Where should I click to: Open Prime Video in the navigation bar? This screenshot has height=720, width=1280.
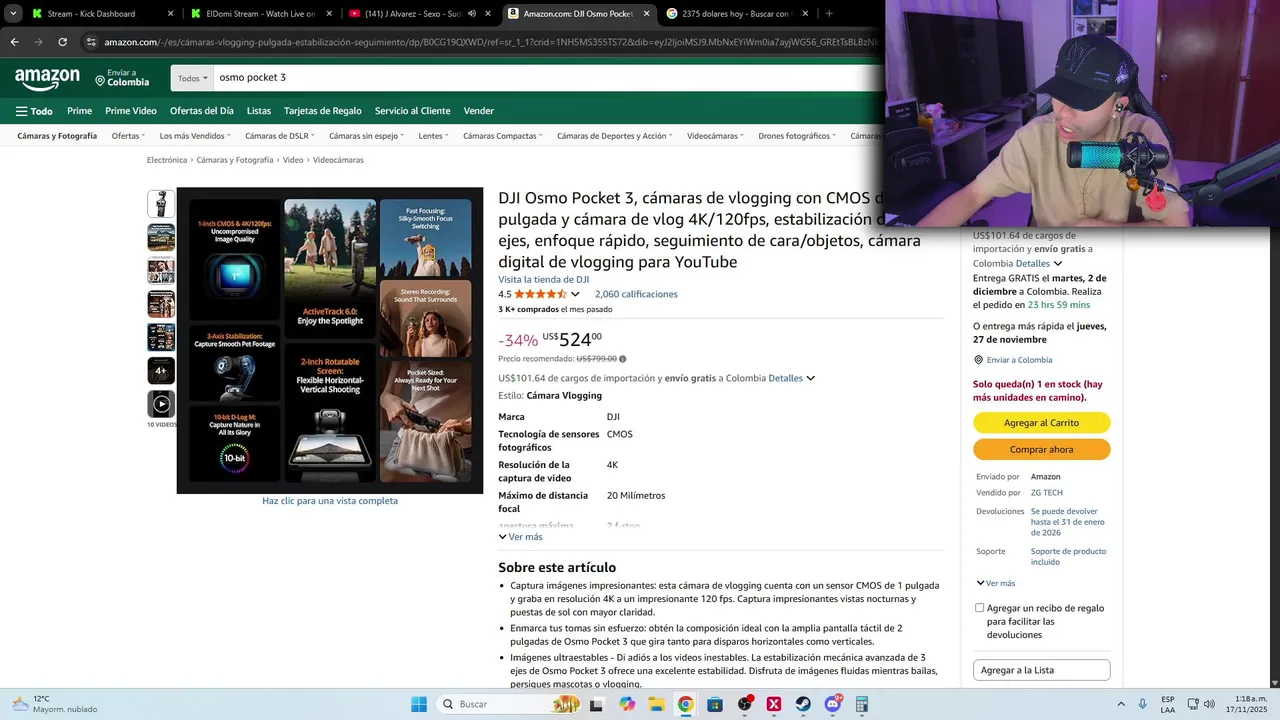[x=131, y=111]
